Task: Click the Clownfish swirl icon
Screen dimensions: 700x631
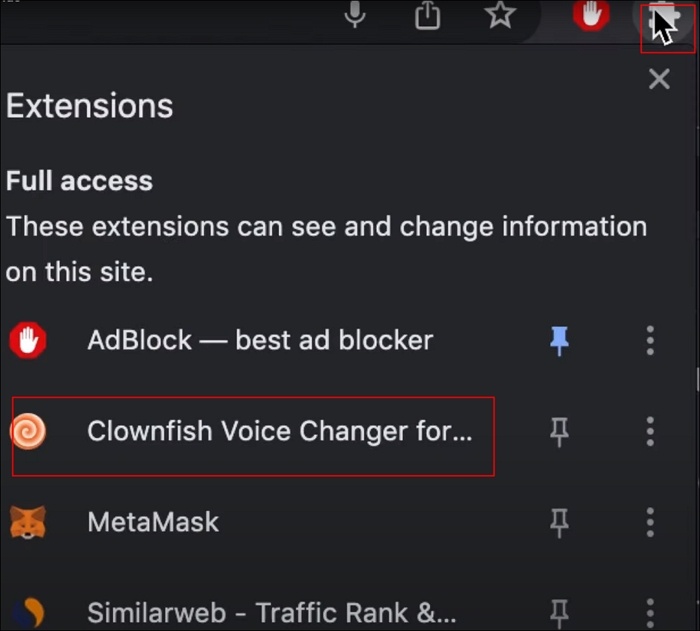Action: click(28, 432)
